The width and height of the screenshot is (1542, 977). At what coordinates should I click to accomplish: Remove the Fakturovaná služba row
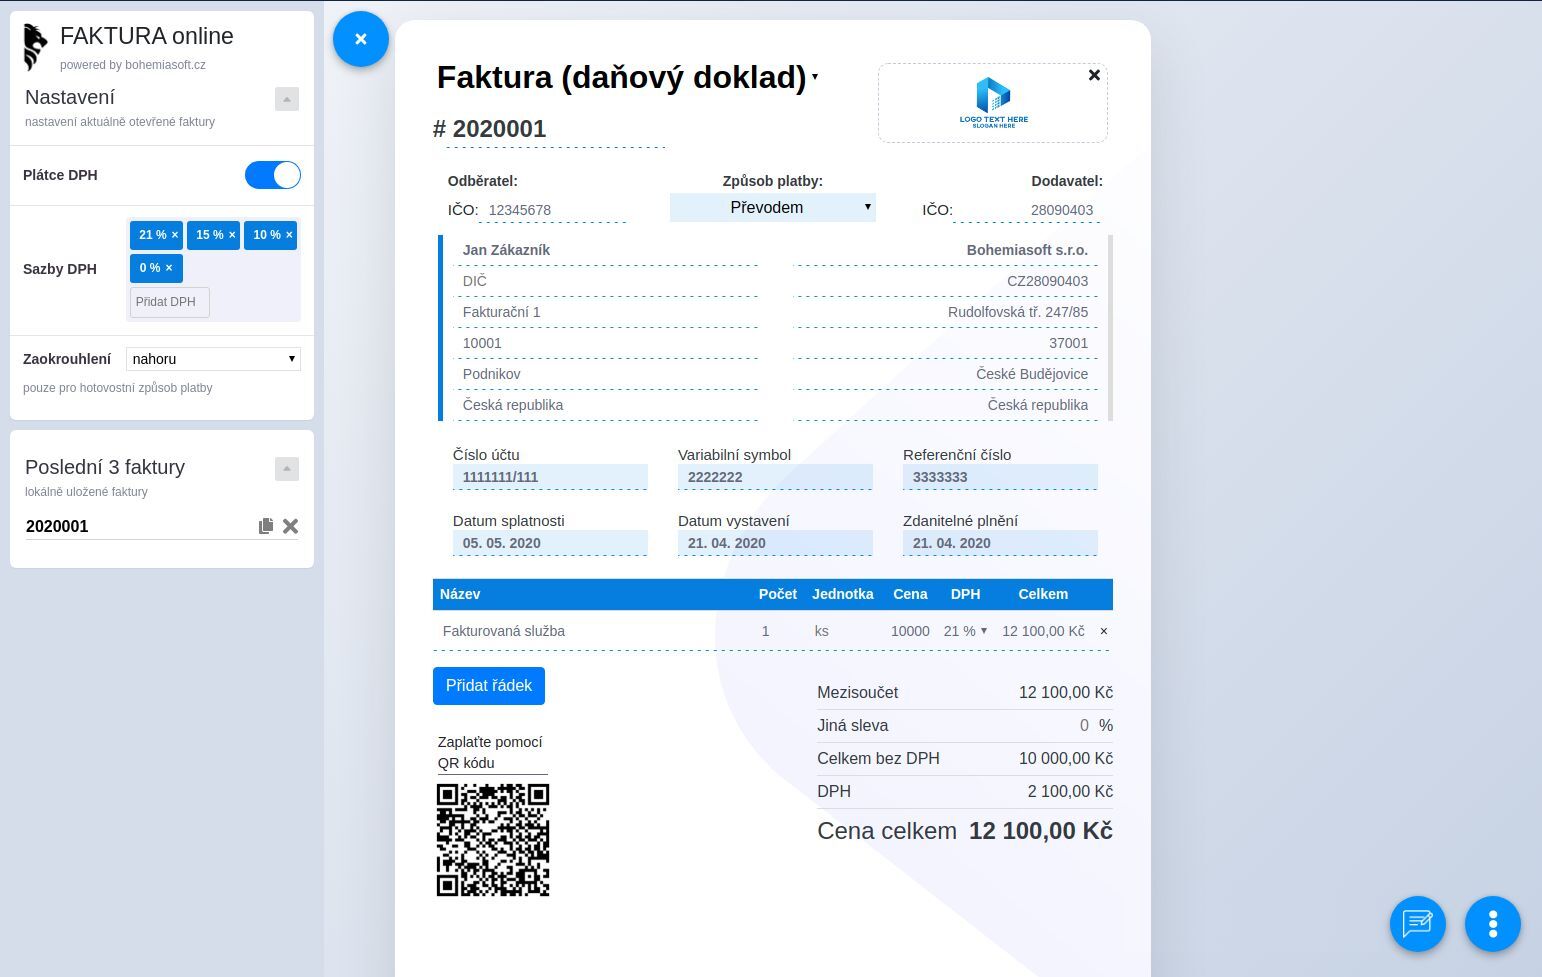point(1104,631)
